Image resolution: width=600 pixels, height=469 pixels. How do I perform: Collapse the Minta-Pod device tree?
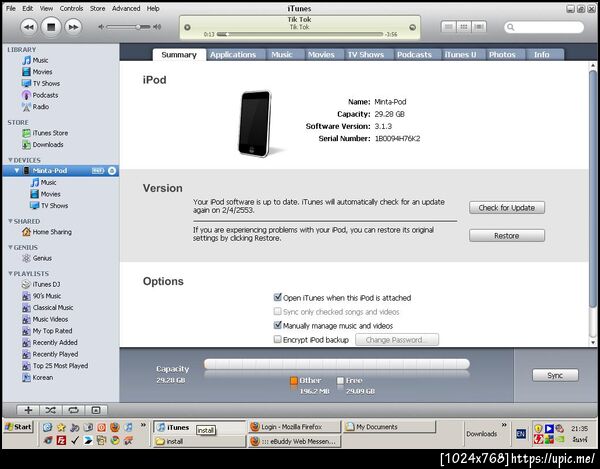coord(16,170)
